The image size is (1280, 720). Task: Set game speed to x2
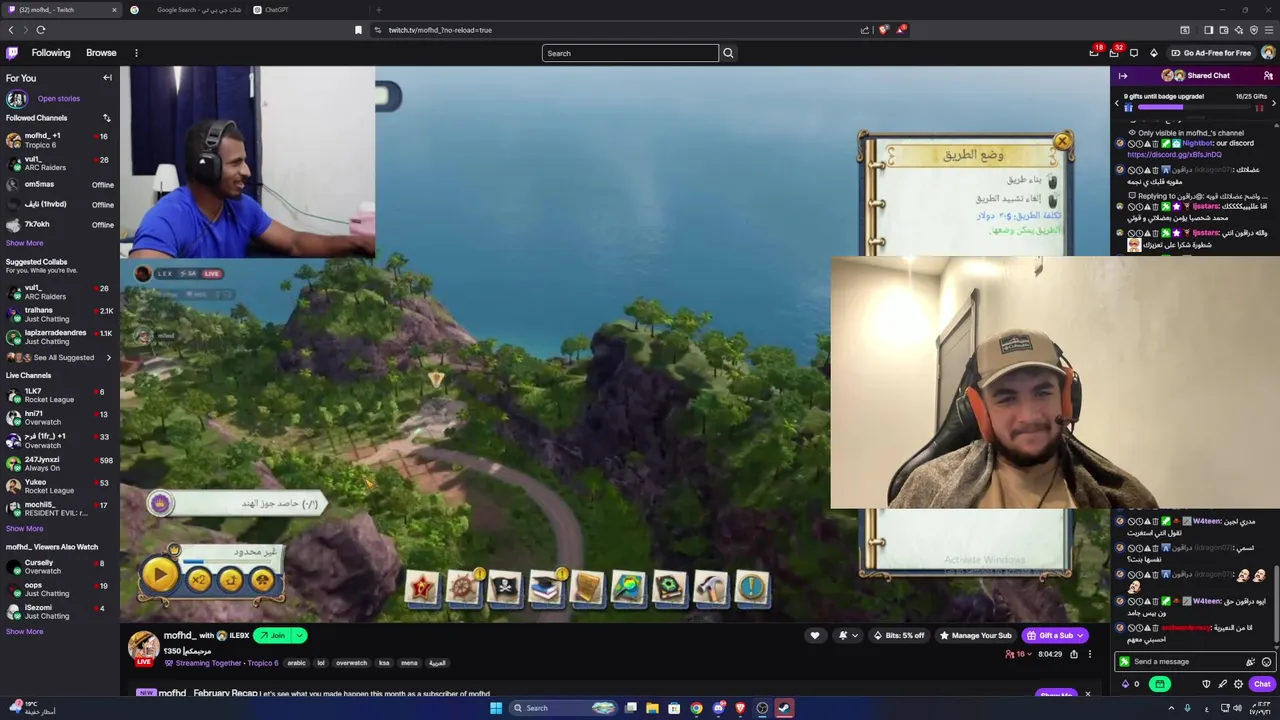199,580
